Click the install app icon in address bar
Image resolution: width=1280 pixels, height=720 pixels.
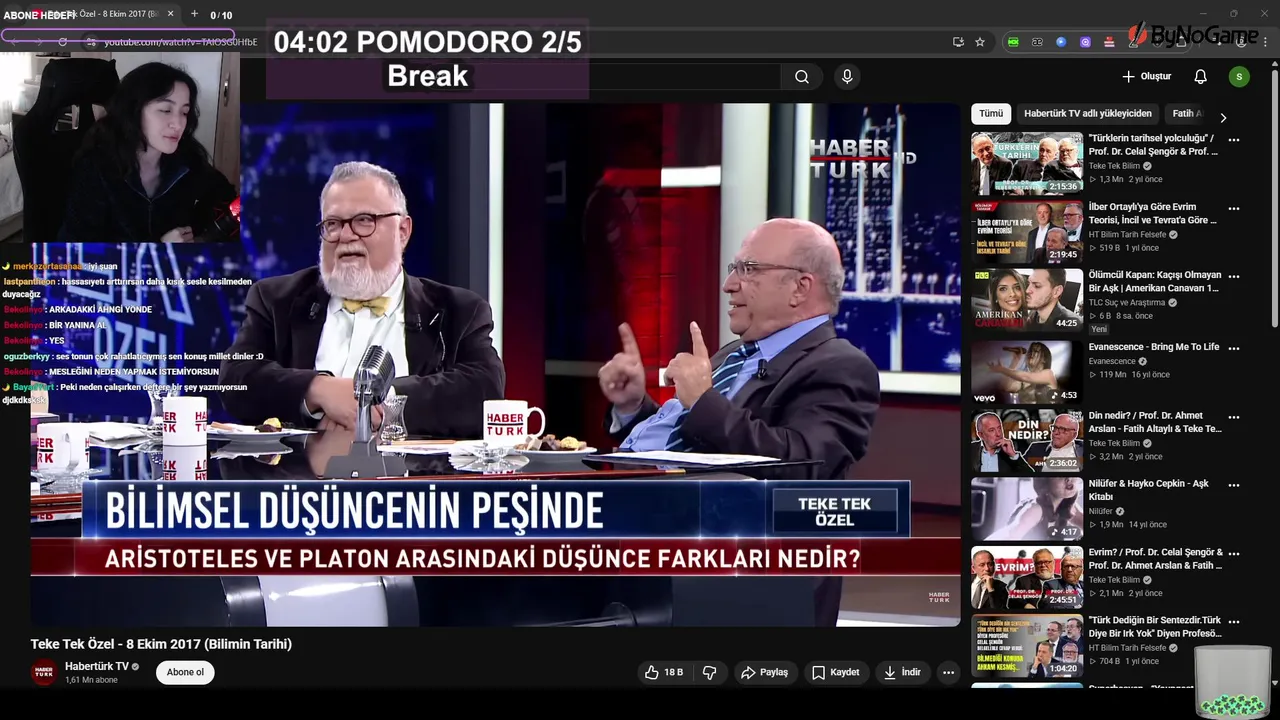(958, 42)
